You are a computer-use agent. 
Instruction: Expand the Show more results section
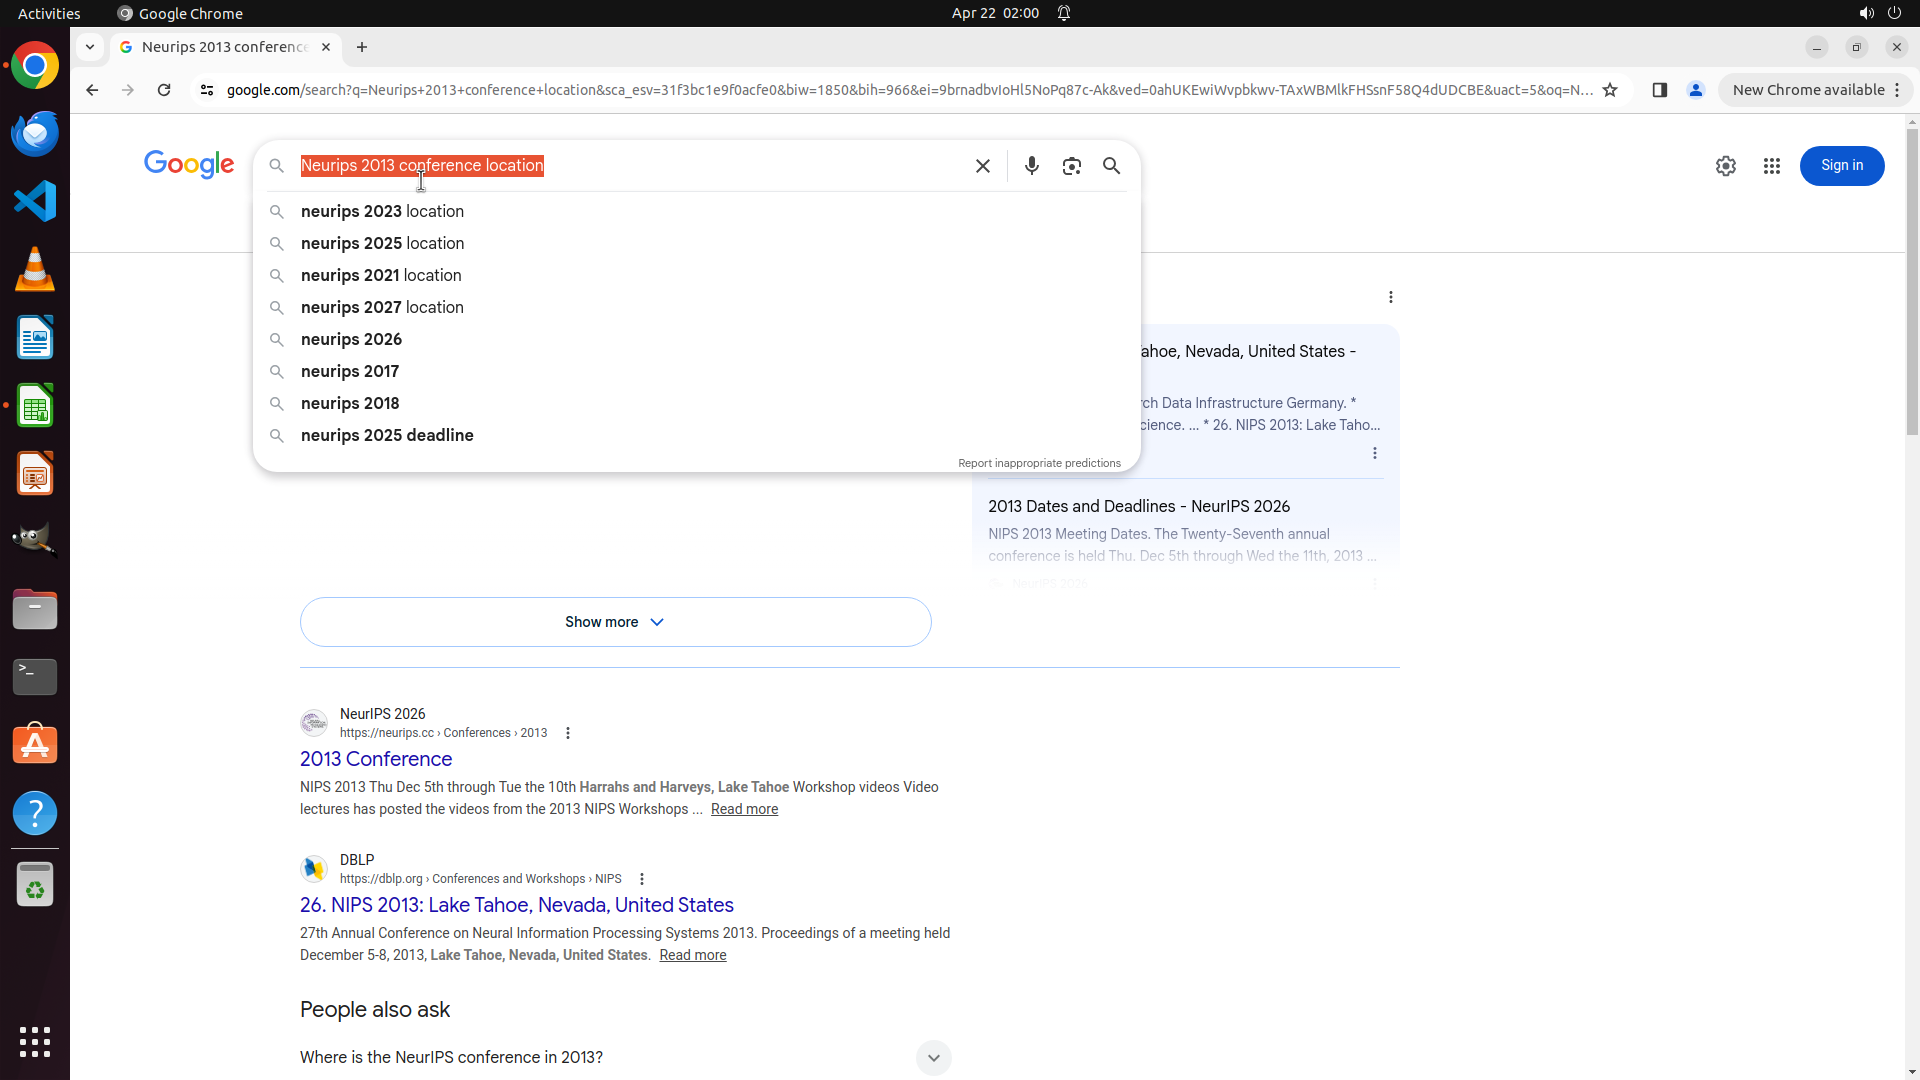(615, 622)
